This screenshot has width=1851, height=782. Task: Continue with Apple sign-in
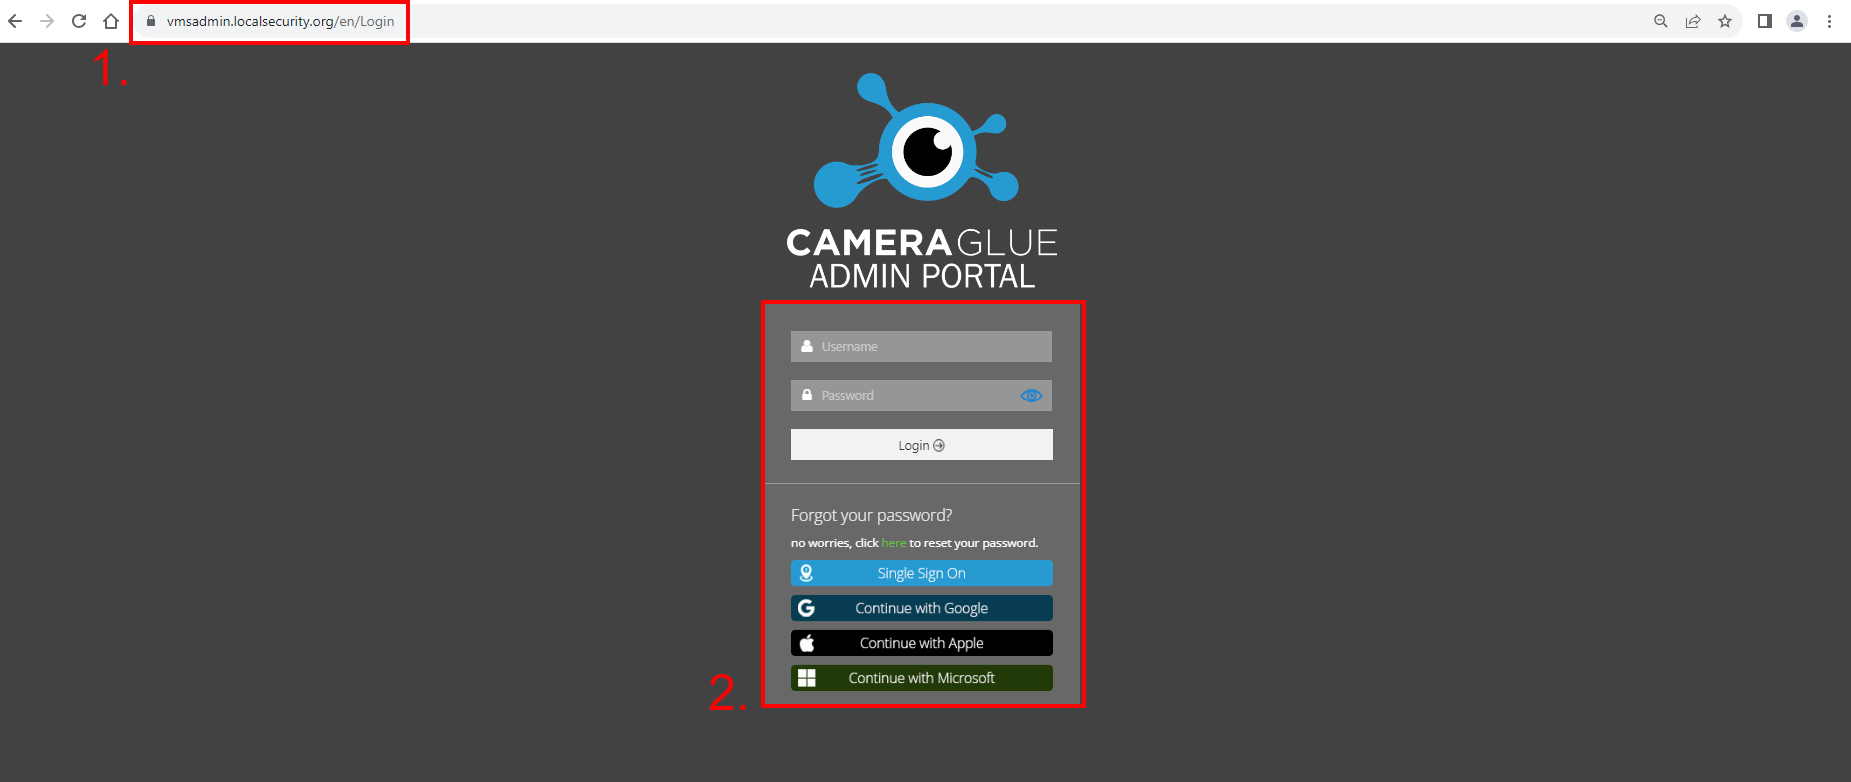921,643
